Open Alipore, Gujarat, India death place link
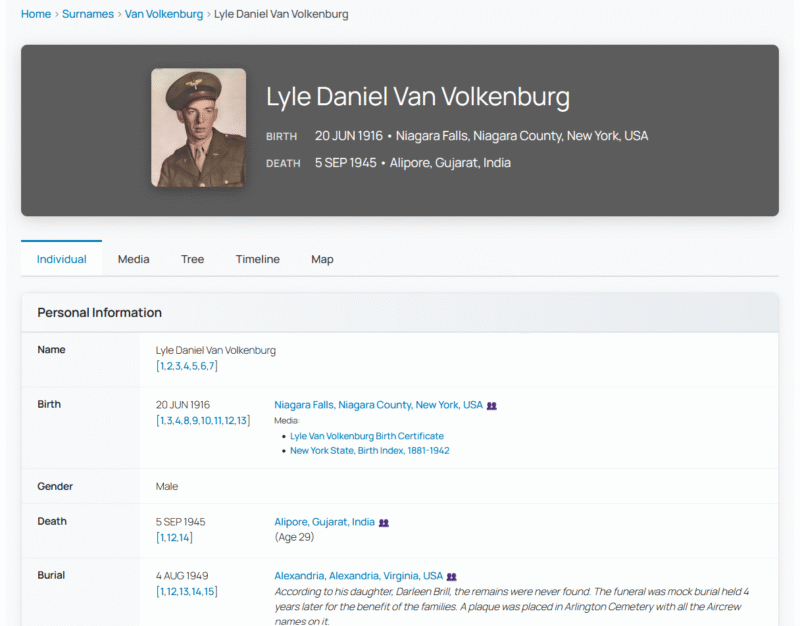Image resolution: width=800 pixels, height=626 pixels. click(x=324, y=522)
